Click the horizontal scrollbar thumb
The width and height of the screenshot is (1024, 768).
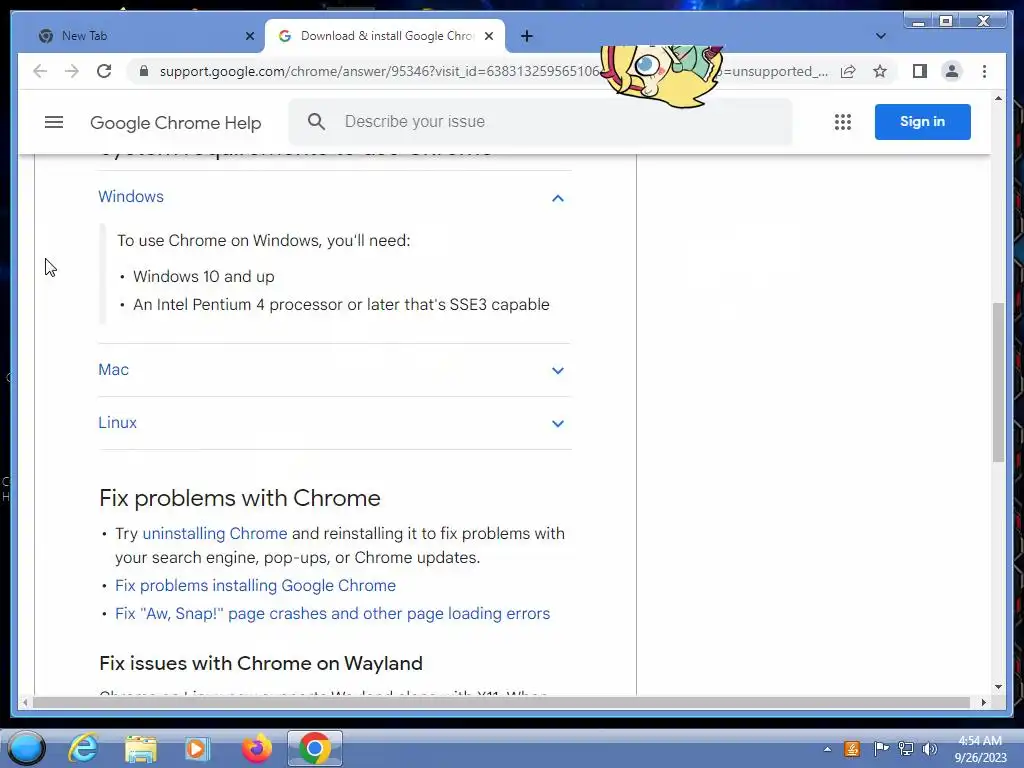501,703
